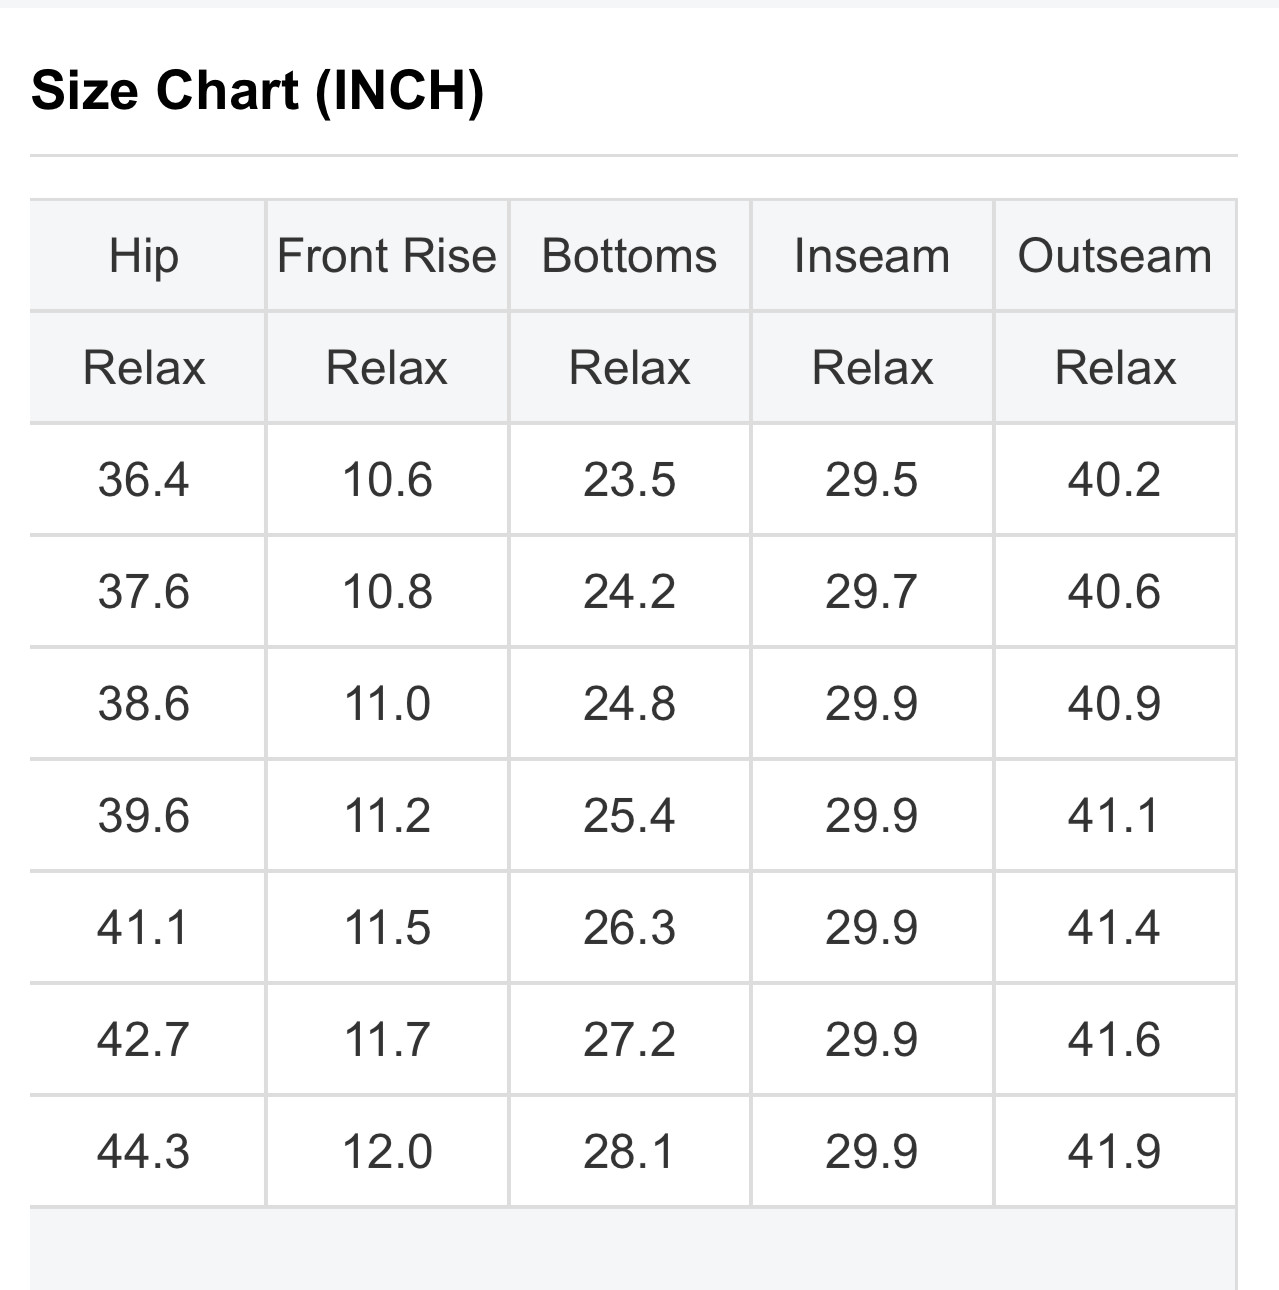Select the Hip column header
Image resolution: width=1279 pixels, height=1290 pixels.
[144, 256]
